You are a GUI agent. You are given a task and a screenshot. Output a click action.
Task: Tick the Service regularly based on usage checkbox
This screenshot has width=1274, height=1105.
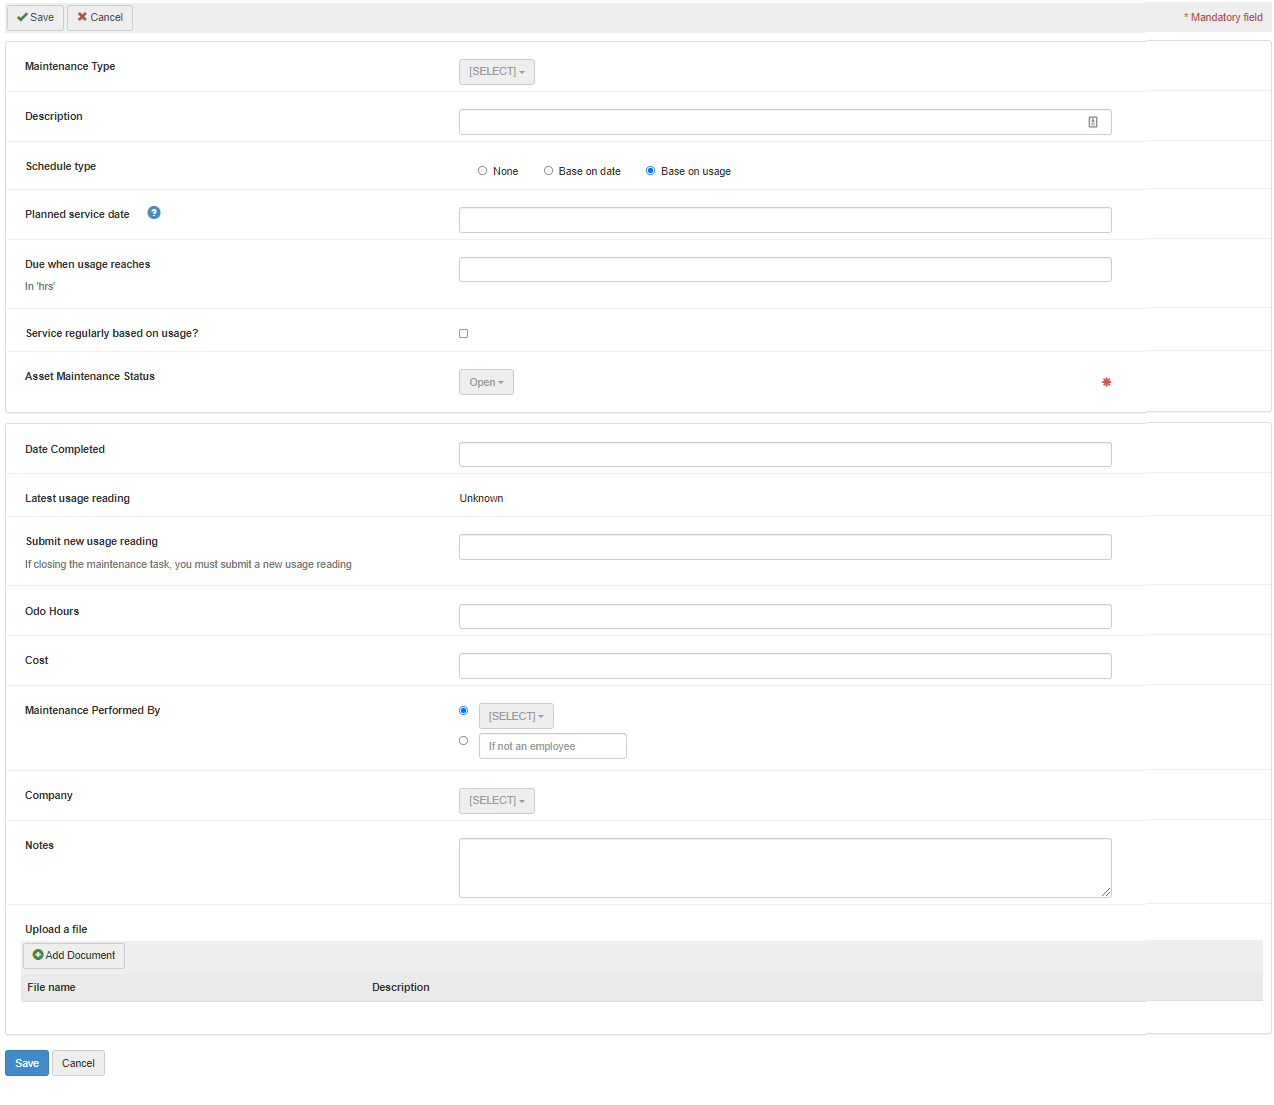[x=463, y=334]
